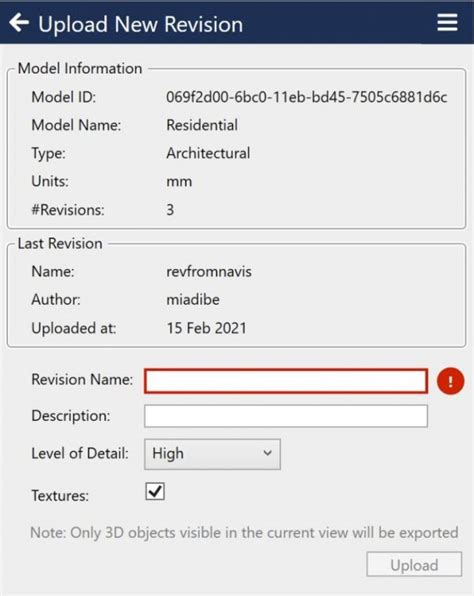Click the chevron beside High
The height and width of the screenshot is (596, 474).
tap(268, 453)
